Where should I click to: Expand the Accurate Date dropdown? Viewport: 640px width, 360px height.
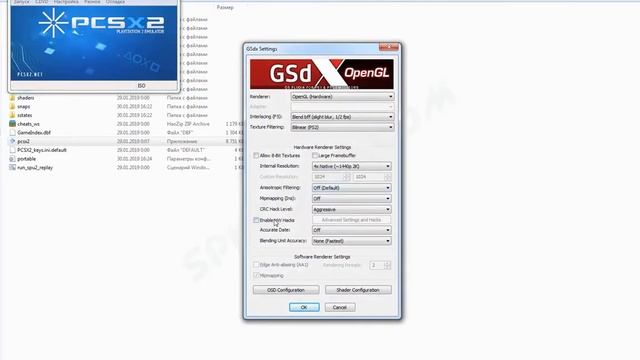click(x=351, y=230)
